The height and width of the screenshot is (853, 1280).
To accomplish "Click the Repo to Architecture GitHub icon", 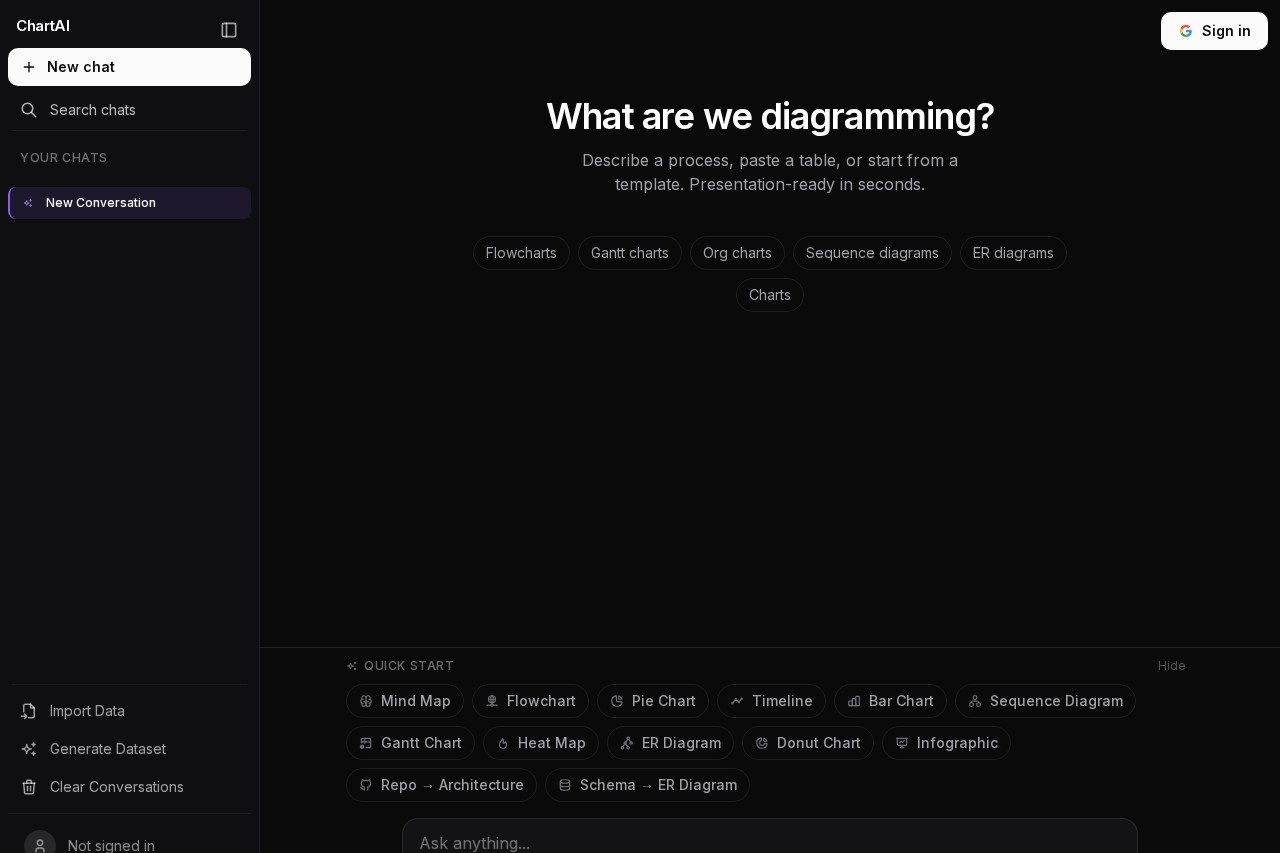I will pyautogui.click(x=366, y=785).
